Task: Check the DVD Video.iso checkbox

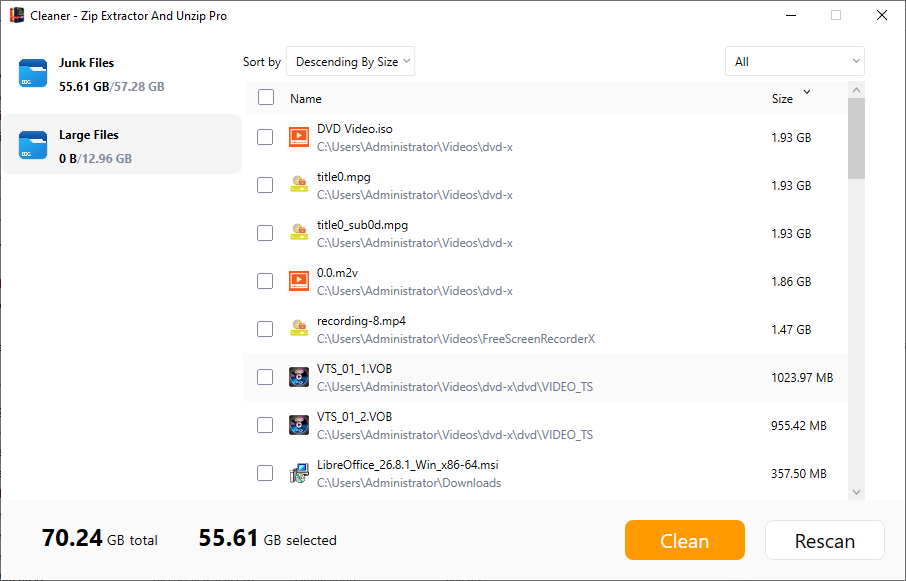Action: tap(265, 137)
